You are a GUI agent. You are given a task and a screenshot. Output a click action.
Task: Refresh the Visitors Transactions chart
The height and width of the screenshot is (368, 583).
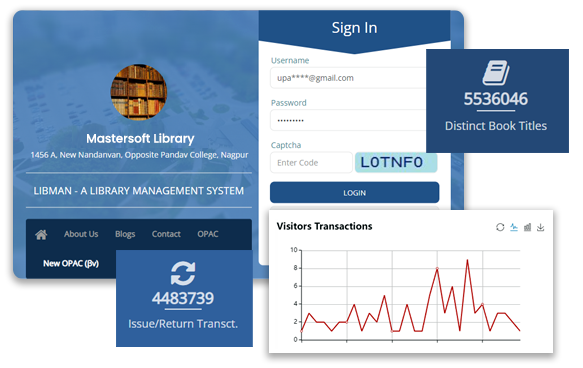(x=500, y=227)
